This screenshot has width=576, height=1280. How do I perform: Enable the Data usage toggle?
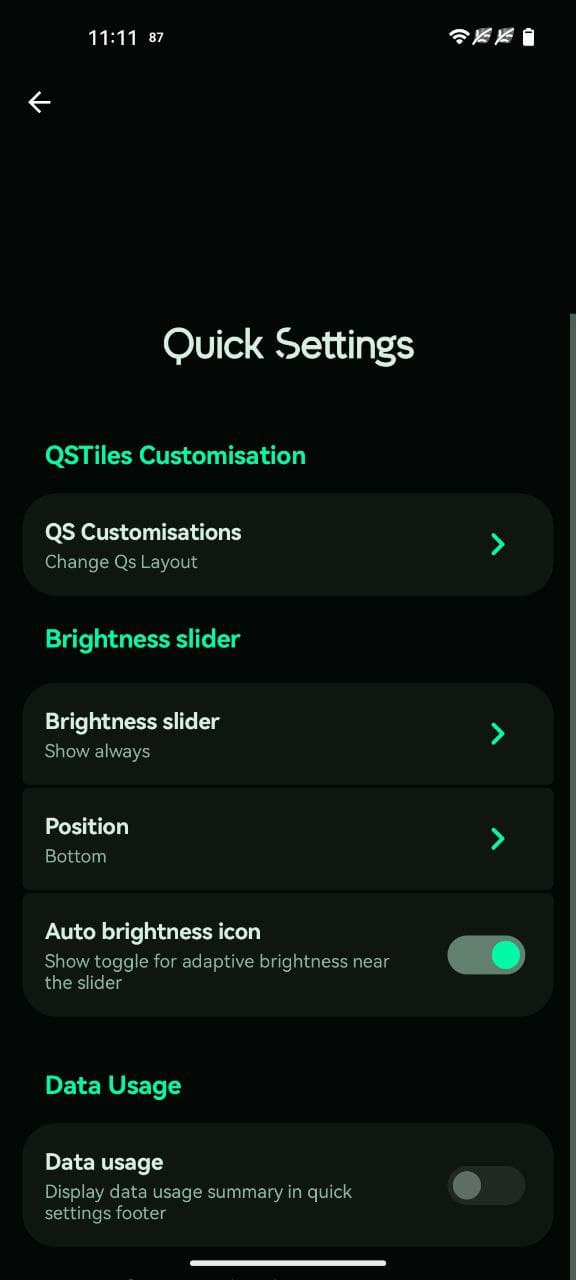486,1186
